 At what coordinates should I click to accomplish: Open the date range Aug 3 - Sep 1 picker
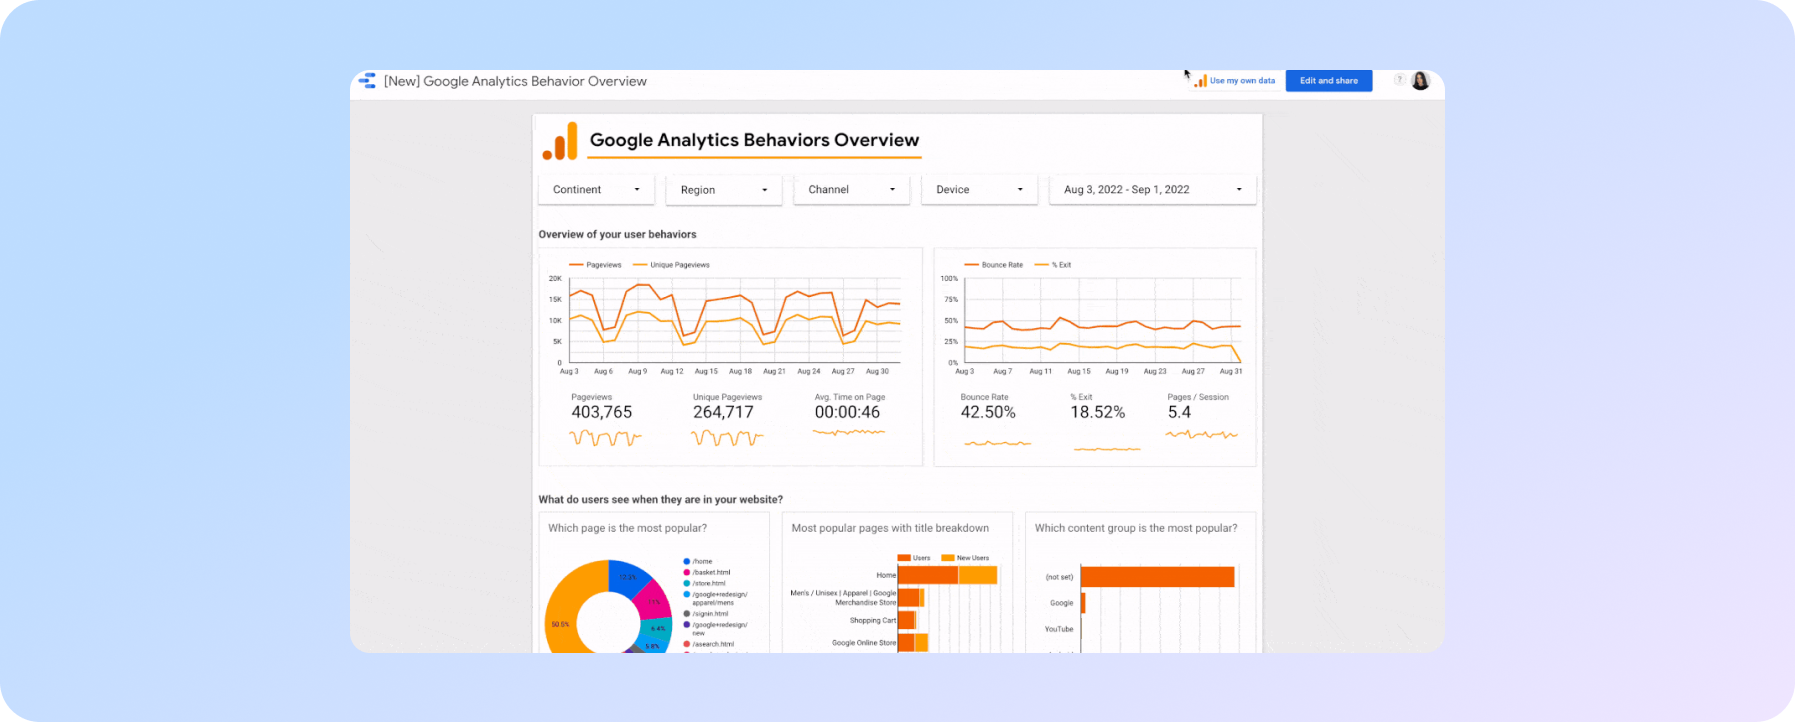pyautogui.click(x=1152, y=190)
